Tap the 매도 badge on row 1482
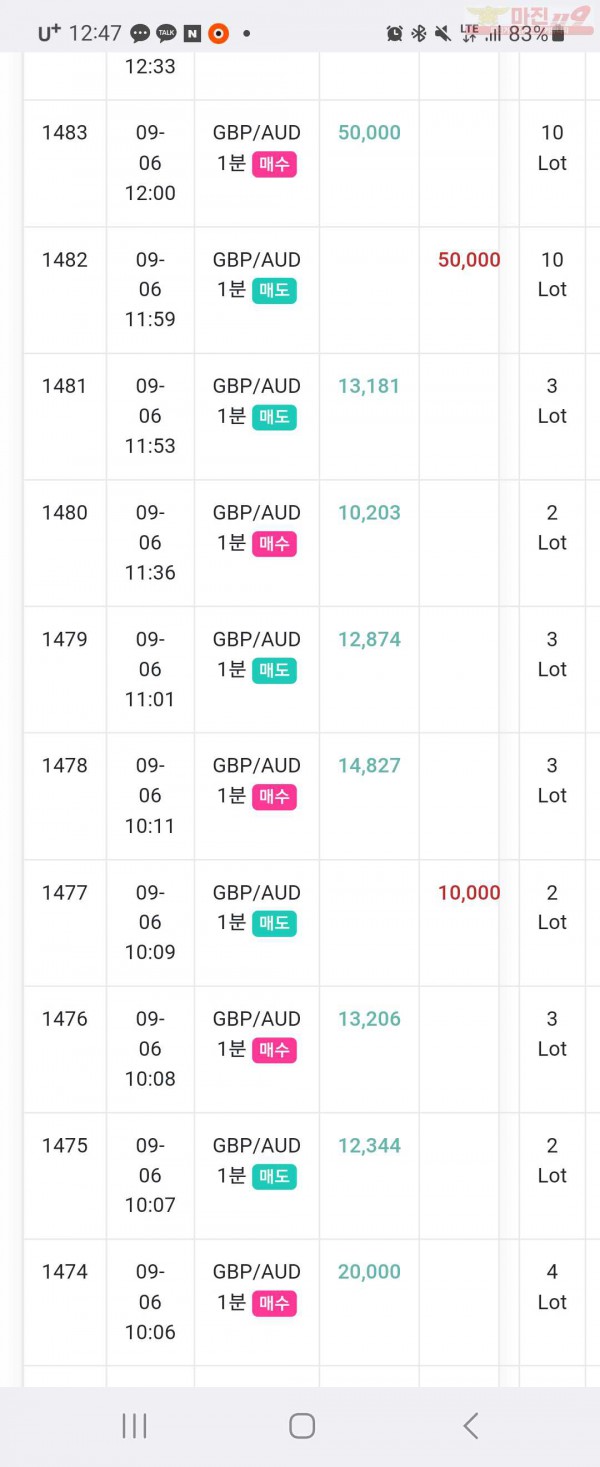 [274, 290]
